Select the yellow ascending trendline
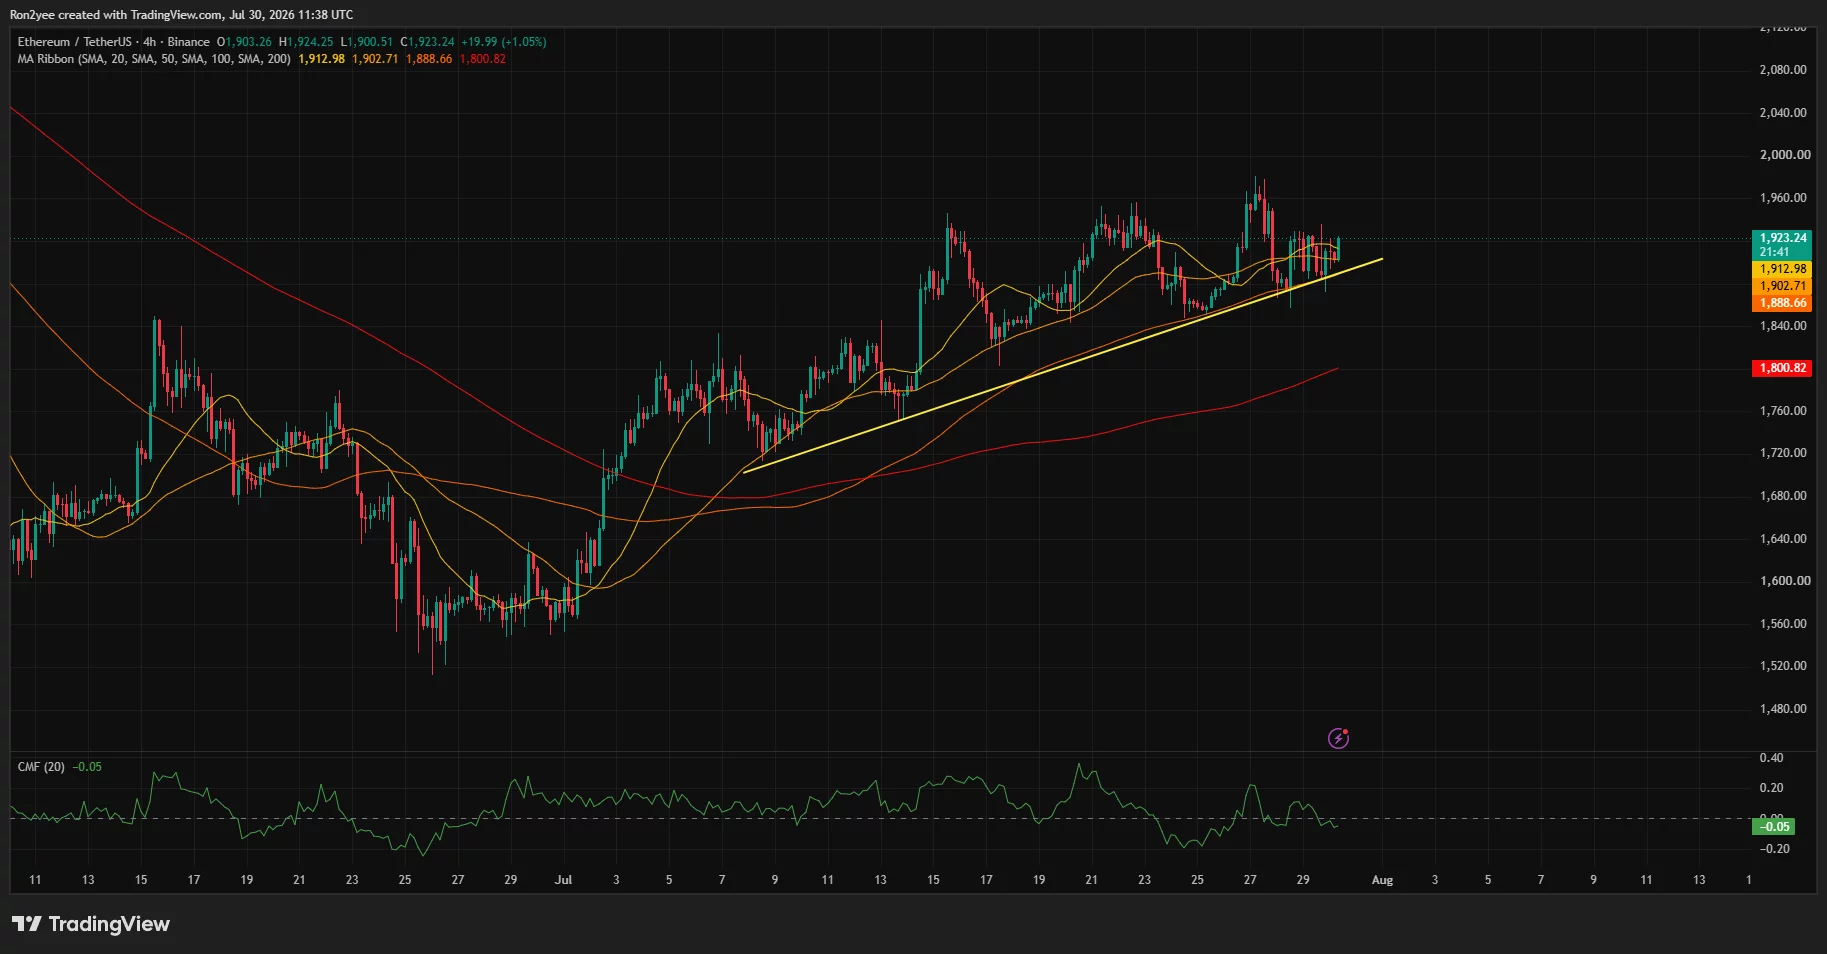 tap(1063, 365)
